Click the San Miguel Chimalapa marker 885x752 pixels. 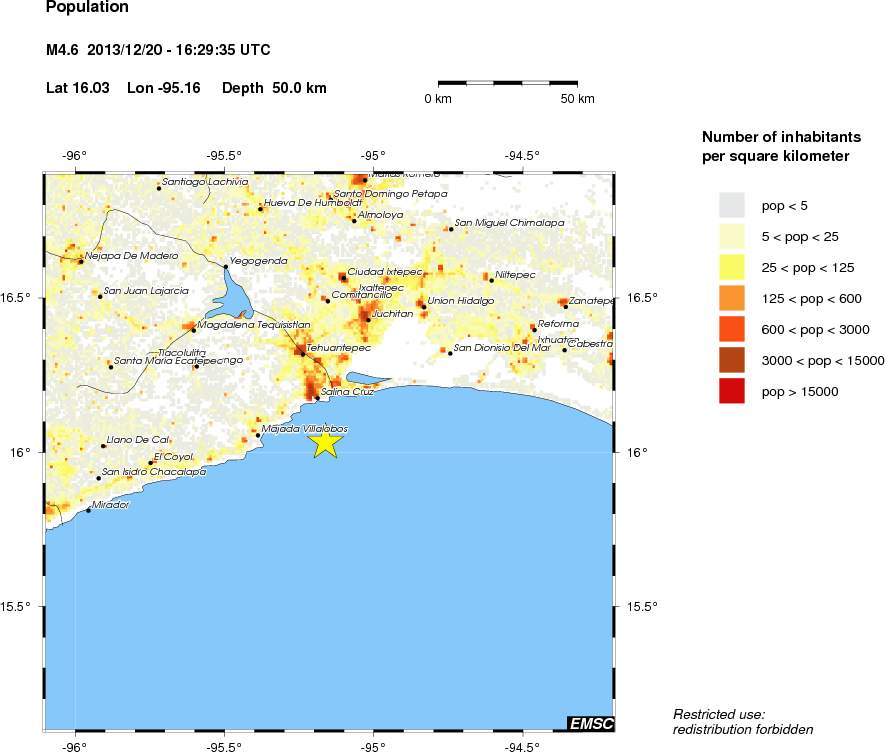[451, 229]
